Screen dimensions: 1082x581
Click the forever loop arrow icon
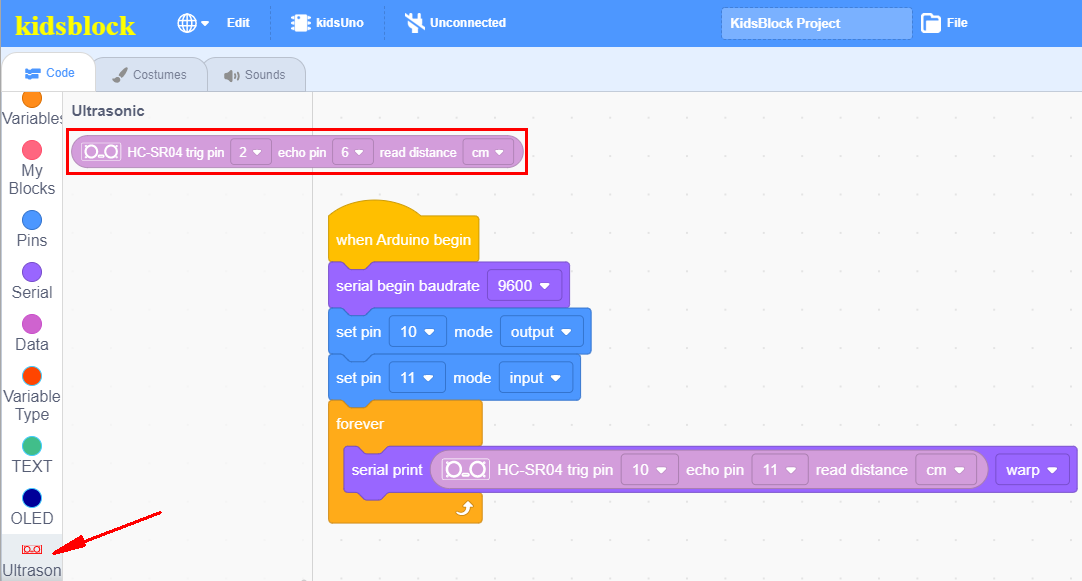pyautogui.click(x=464, y=509)
